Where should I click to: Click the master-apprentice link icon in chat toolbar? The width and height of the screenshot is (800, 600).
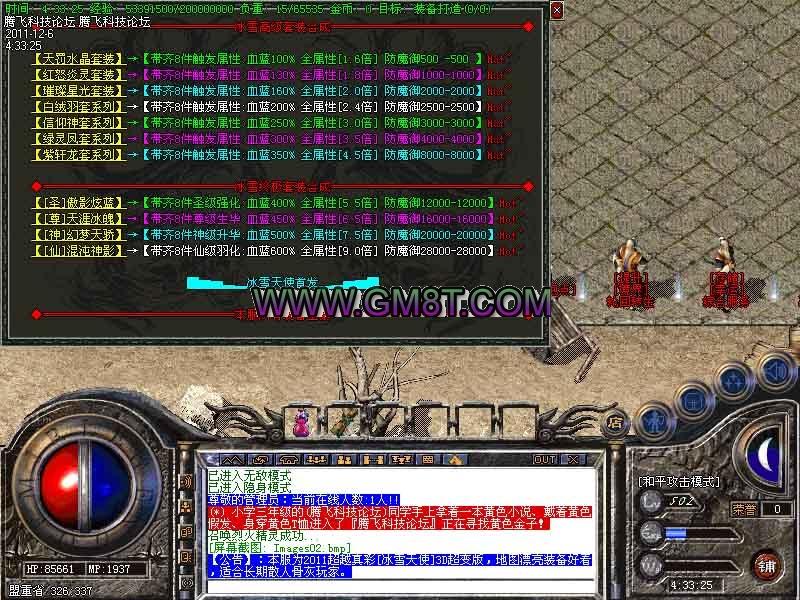(x=372, y=460)
